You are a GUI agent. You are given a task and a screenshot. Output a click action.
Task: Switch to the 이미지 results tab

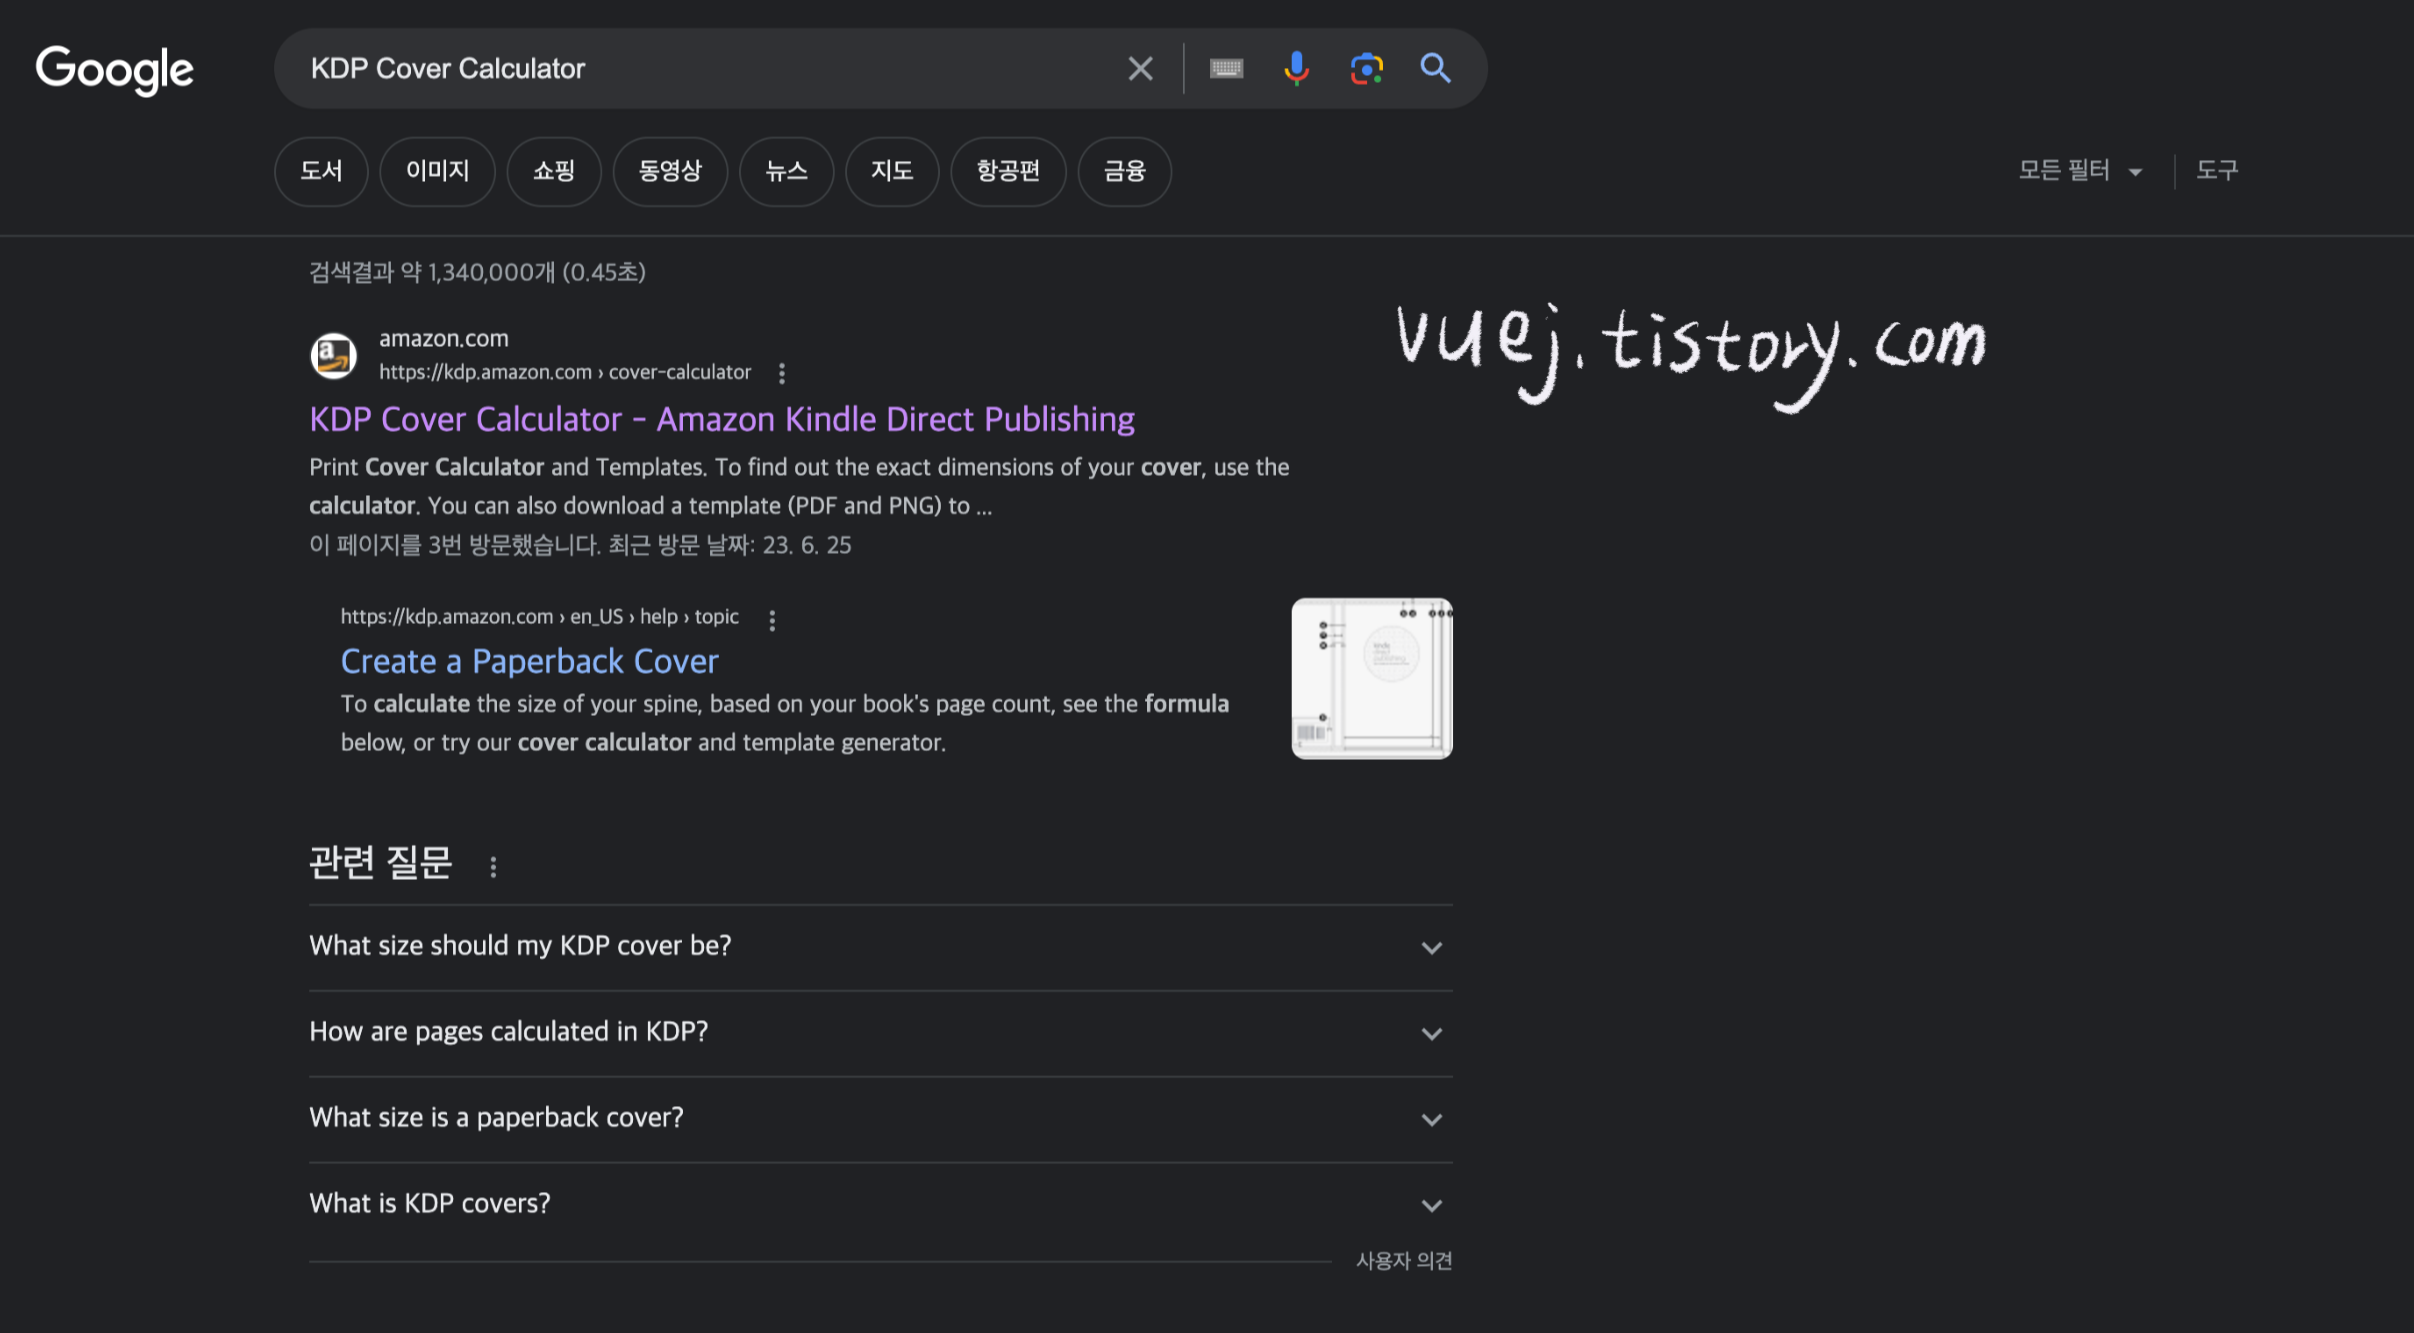click(x=437, y=171)
